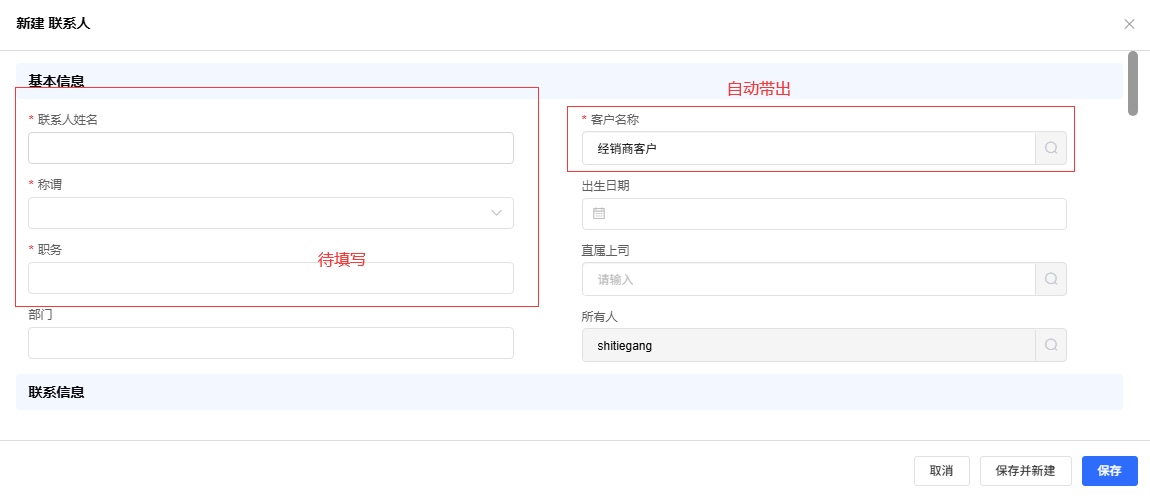
Task: Click the 保存并新建 button
Action: [x=1025, y=471]
